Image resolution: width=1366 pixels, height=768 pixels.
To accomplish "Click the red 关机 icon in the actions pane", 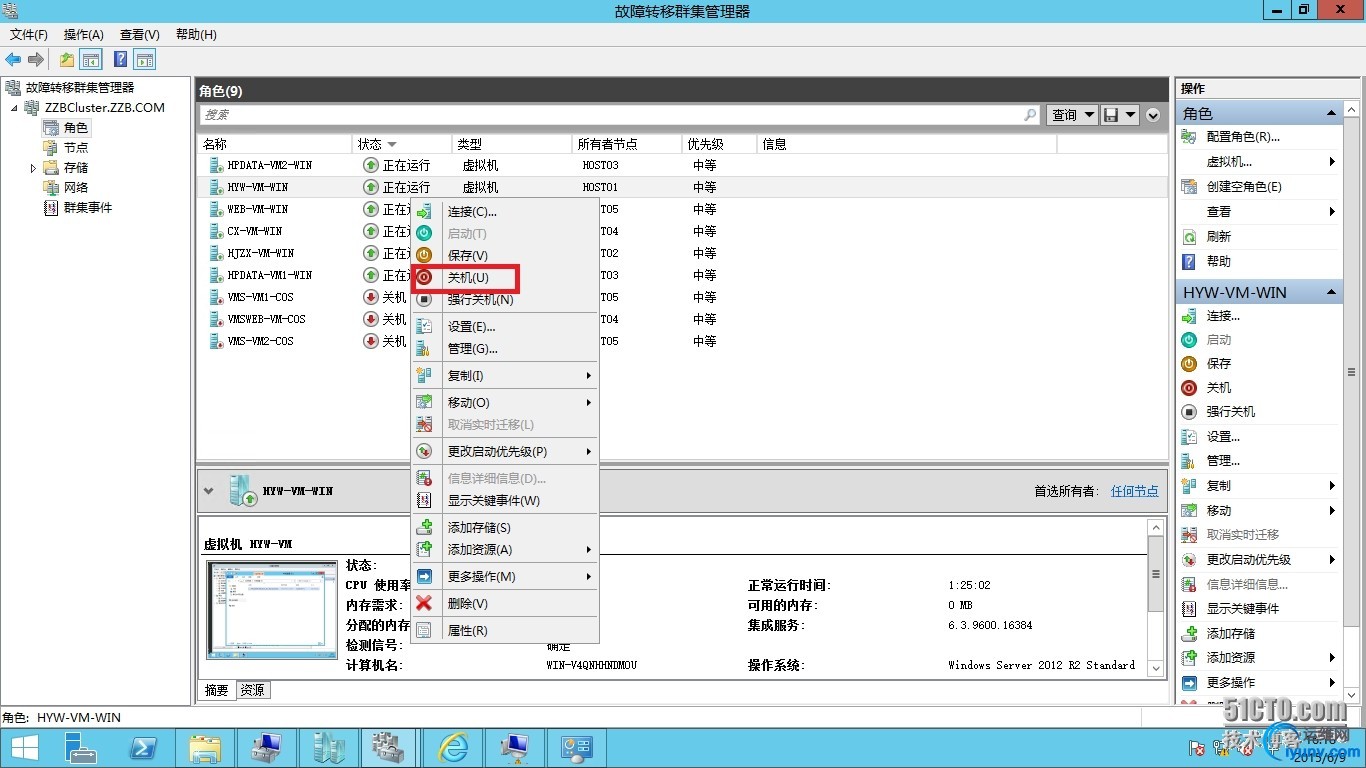I will click(x=1189, y=388).
